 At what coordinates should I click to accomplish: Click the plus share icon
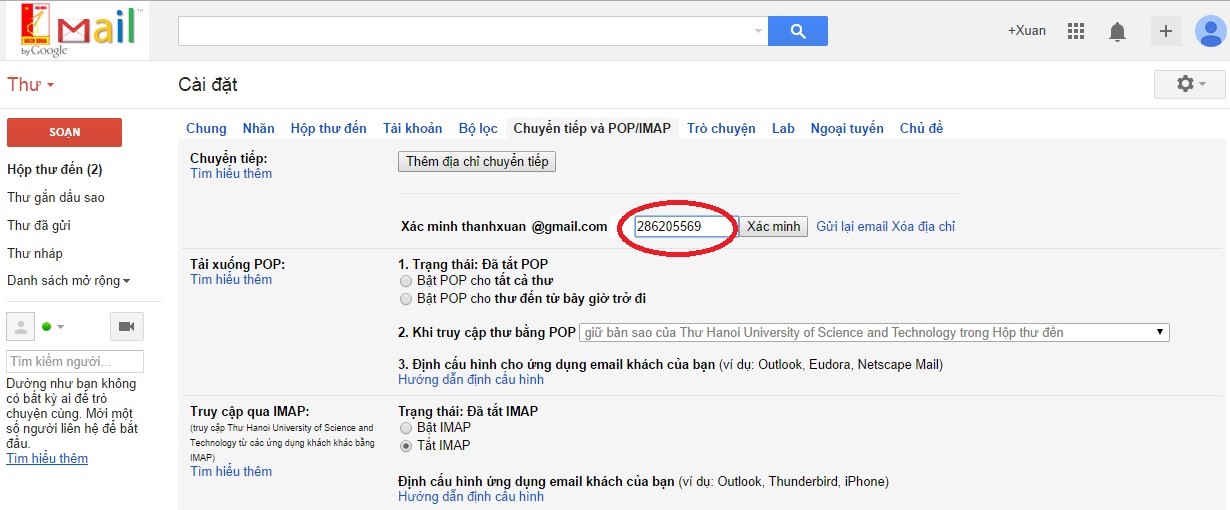(x=1165, y=31)
